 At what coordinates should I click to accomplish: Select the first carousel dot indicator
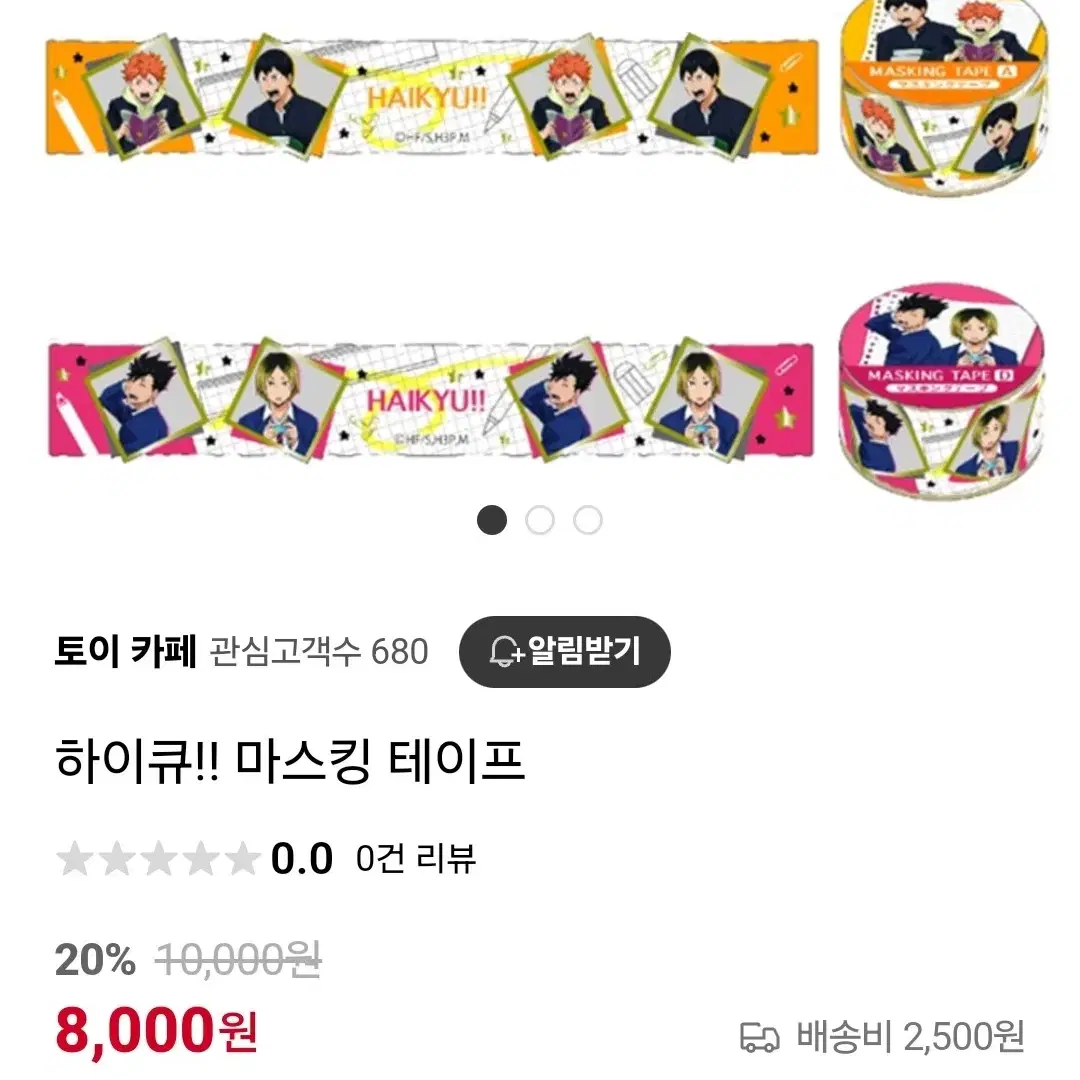point(492,520)
